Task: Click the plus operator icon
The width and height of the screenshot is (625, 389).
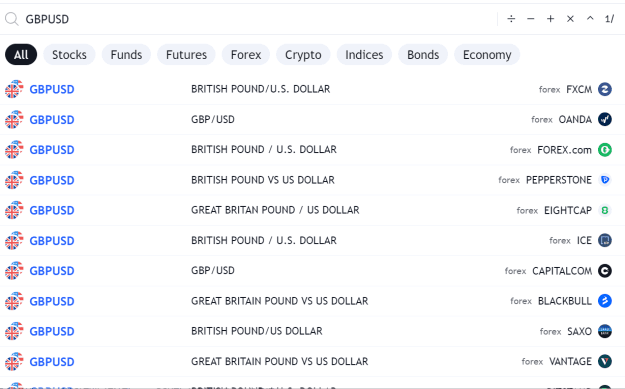Action: point(550,19)
